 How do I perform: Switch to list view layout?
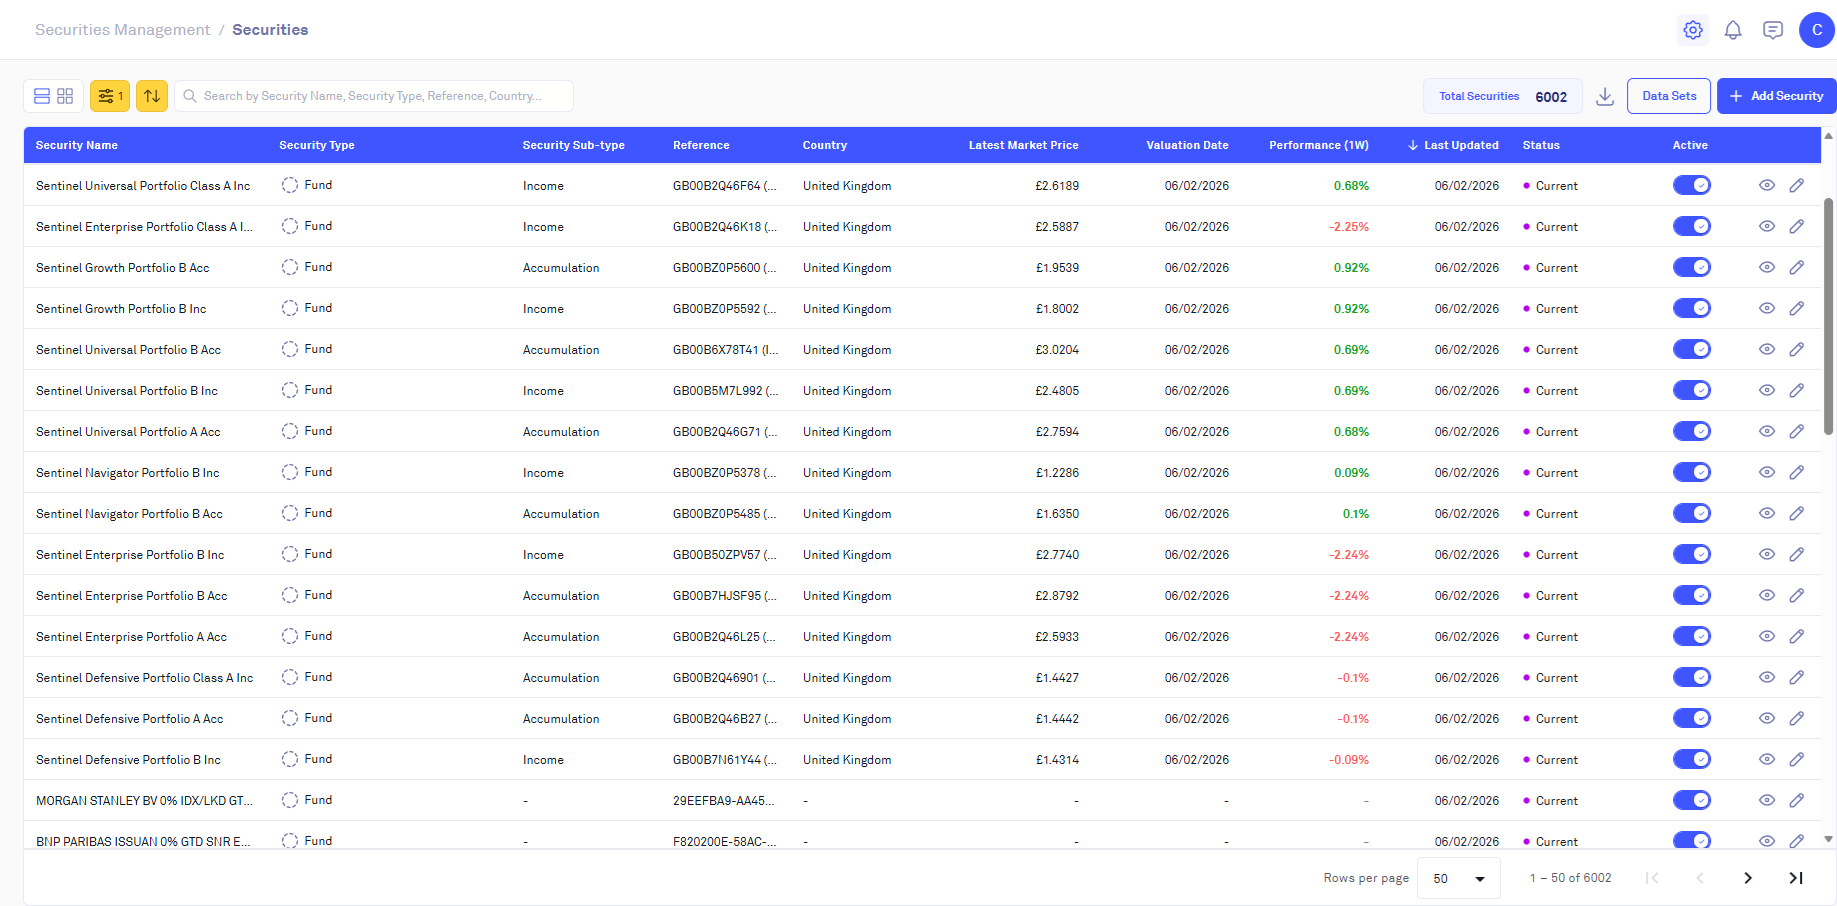tap(42, 96)
